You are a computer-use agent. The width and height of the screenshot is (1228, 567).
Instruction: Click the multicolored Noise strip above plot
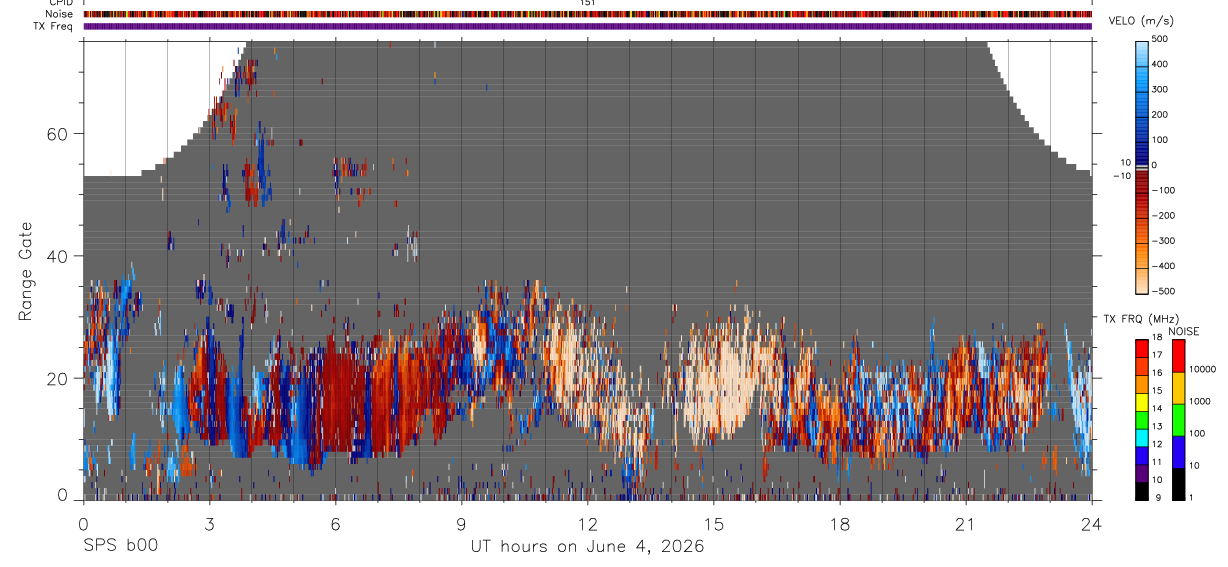(x=587, y=14)
